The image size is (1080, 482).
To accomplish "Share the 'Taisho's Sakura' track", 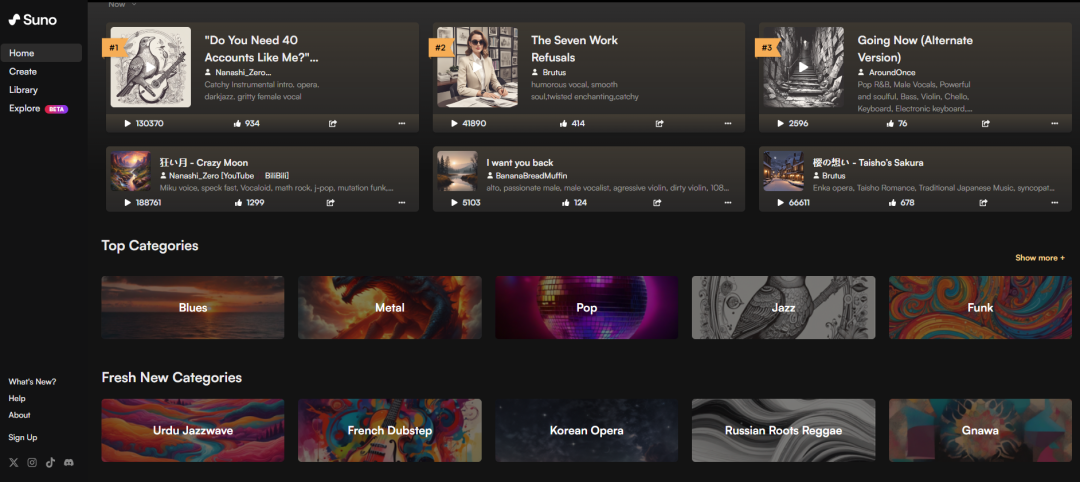I will coord(984,203).
